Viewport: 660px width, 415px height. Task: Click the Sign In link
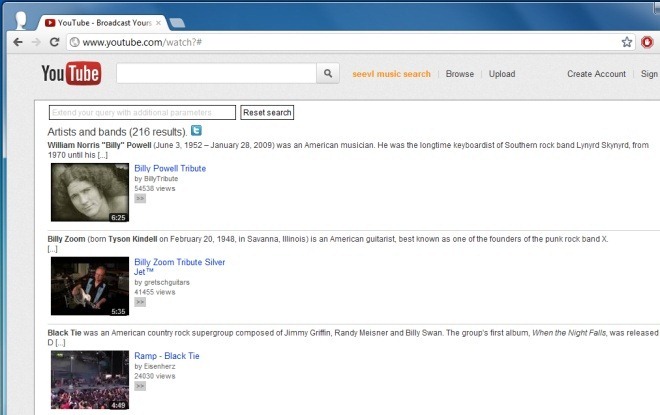click(x=650, y=74)
